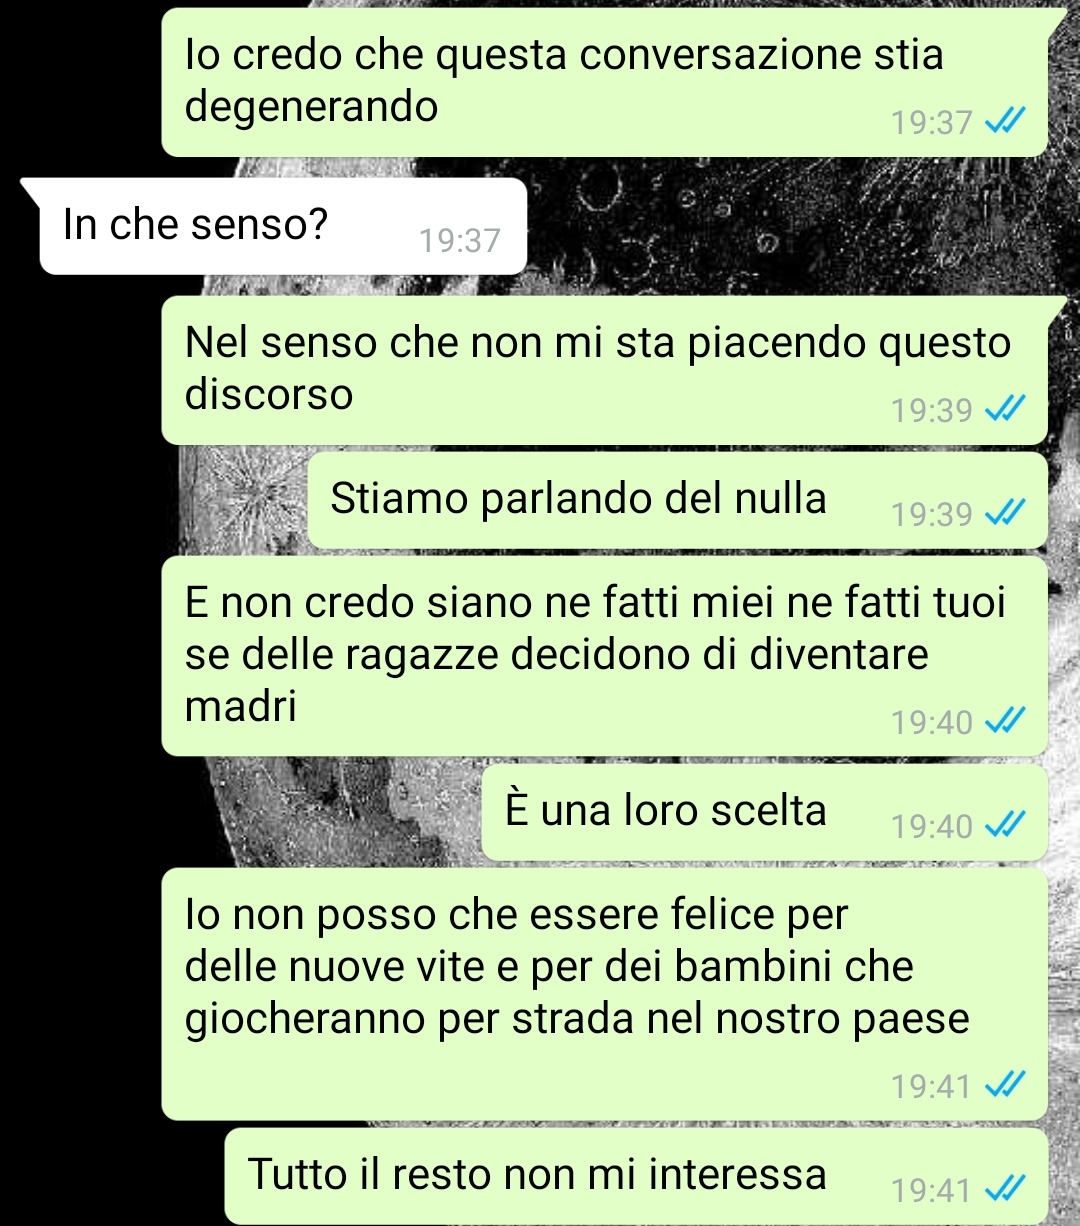The image size is (1080, 1226).
Task: Tap the 'Stiamo parlando del nulla' bubble
Action: 677,500
